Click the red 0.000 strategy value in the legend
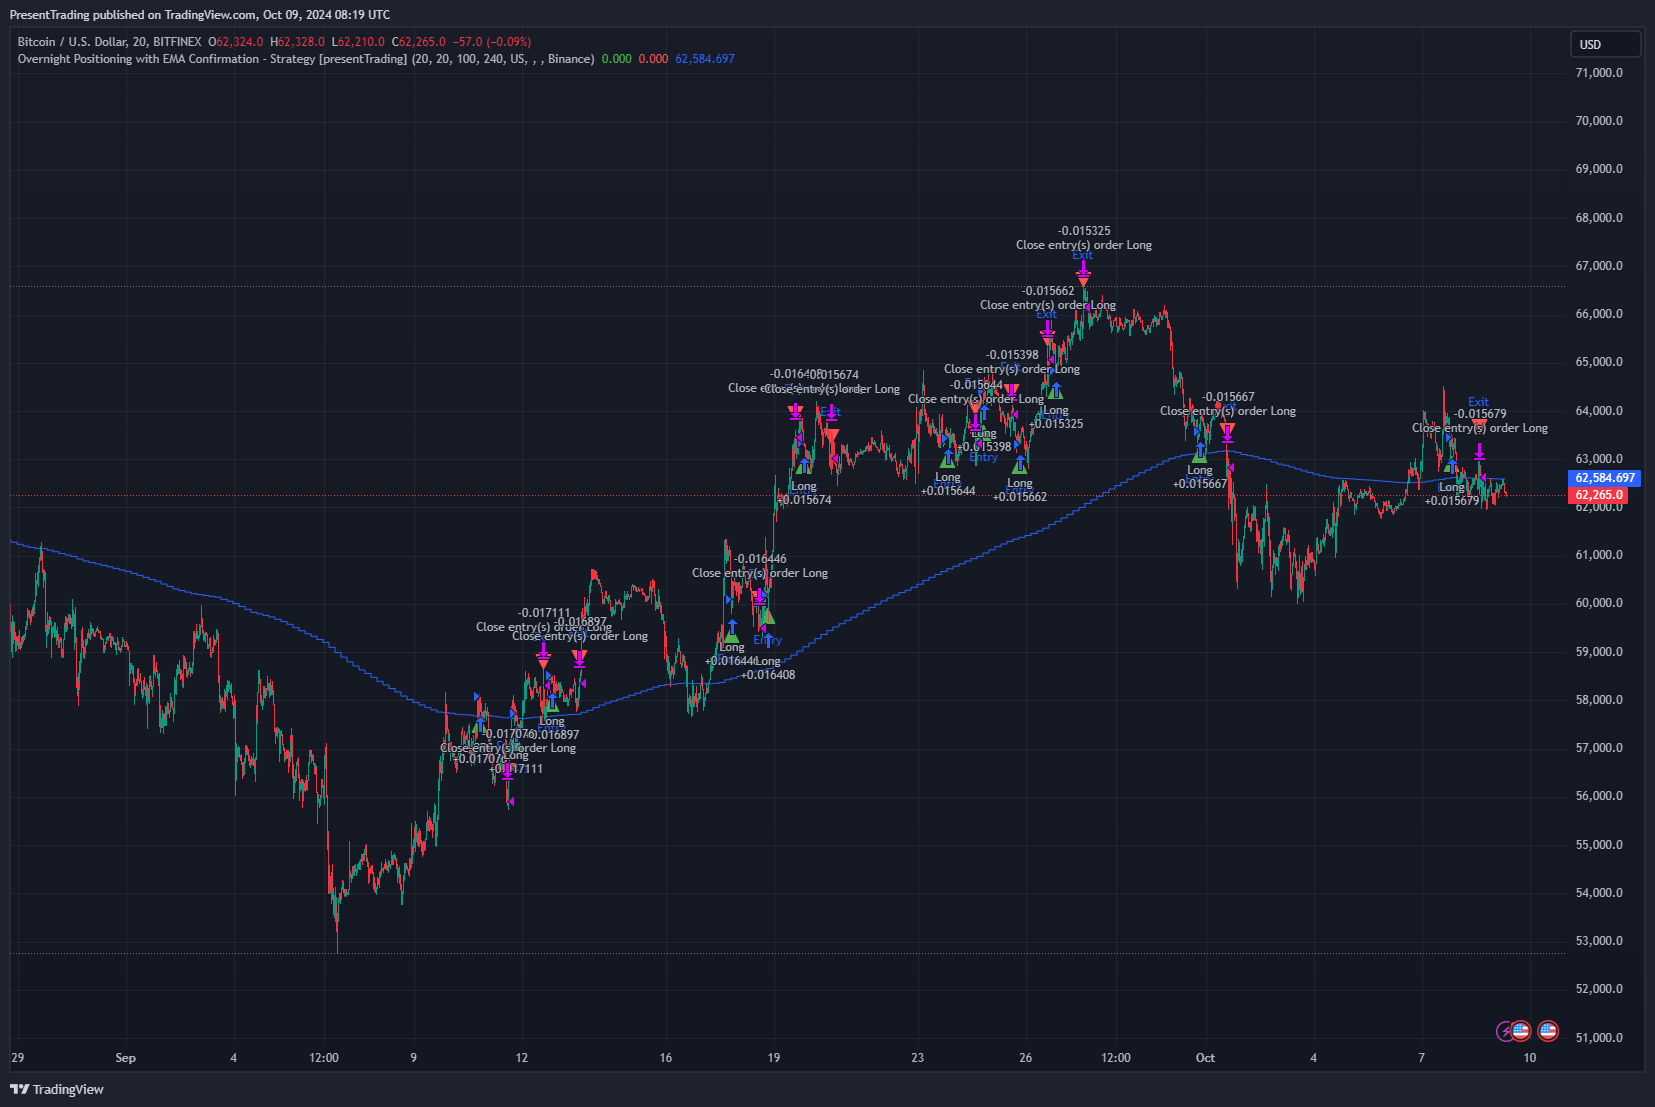This screenshot has height=1107, width=1655. tap(653, 59)
